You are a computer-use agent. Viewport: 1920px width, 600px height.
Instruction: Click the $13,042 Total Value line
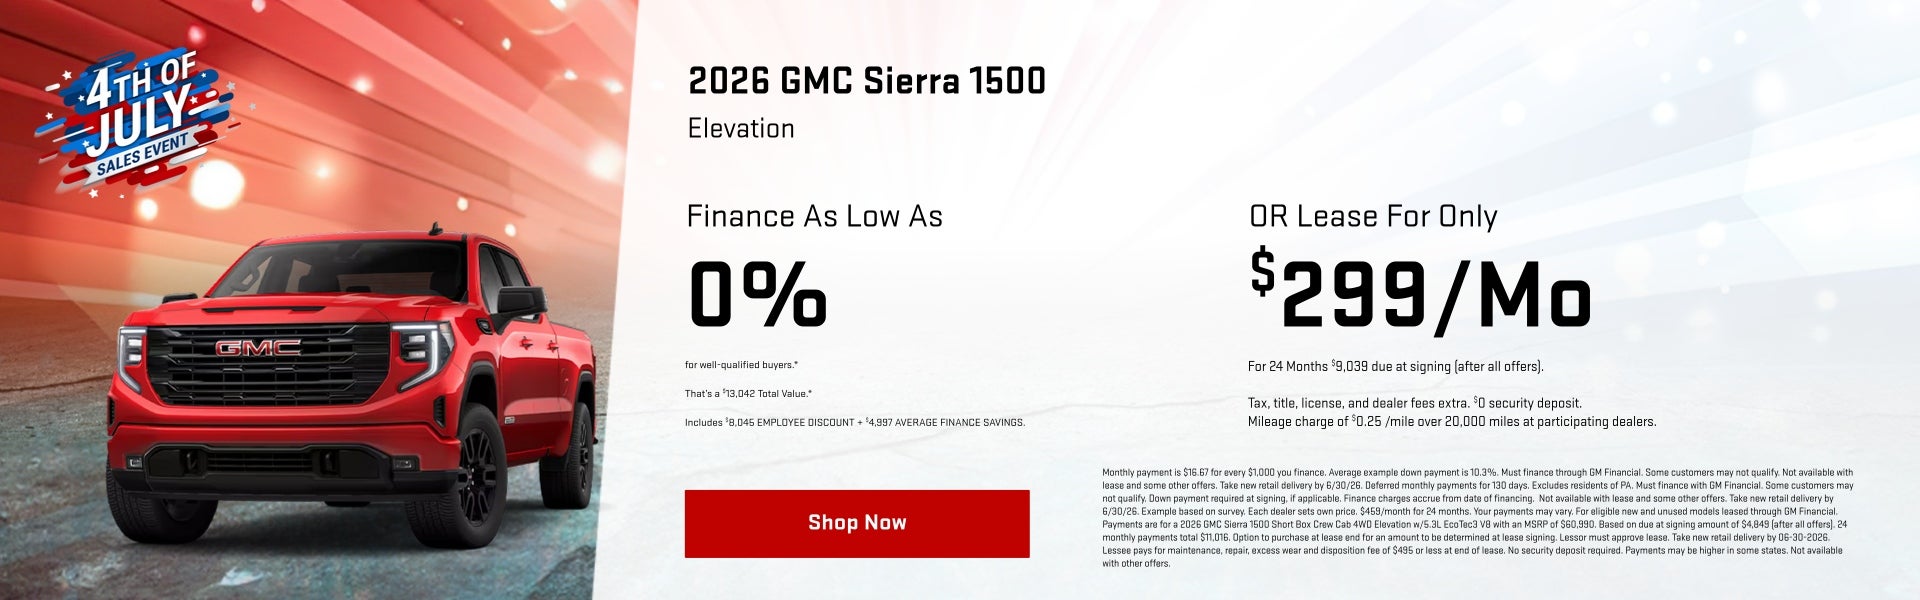(748, 394)
